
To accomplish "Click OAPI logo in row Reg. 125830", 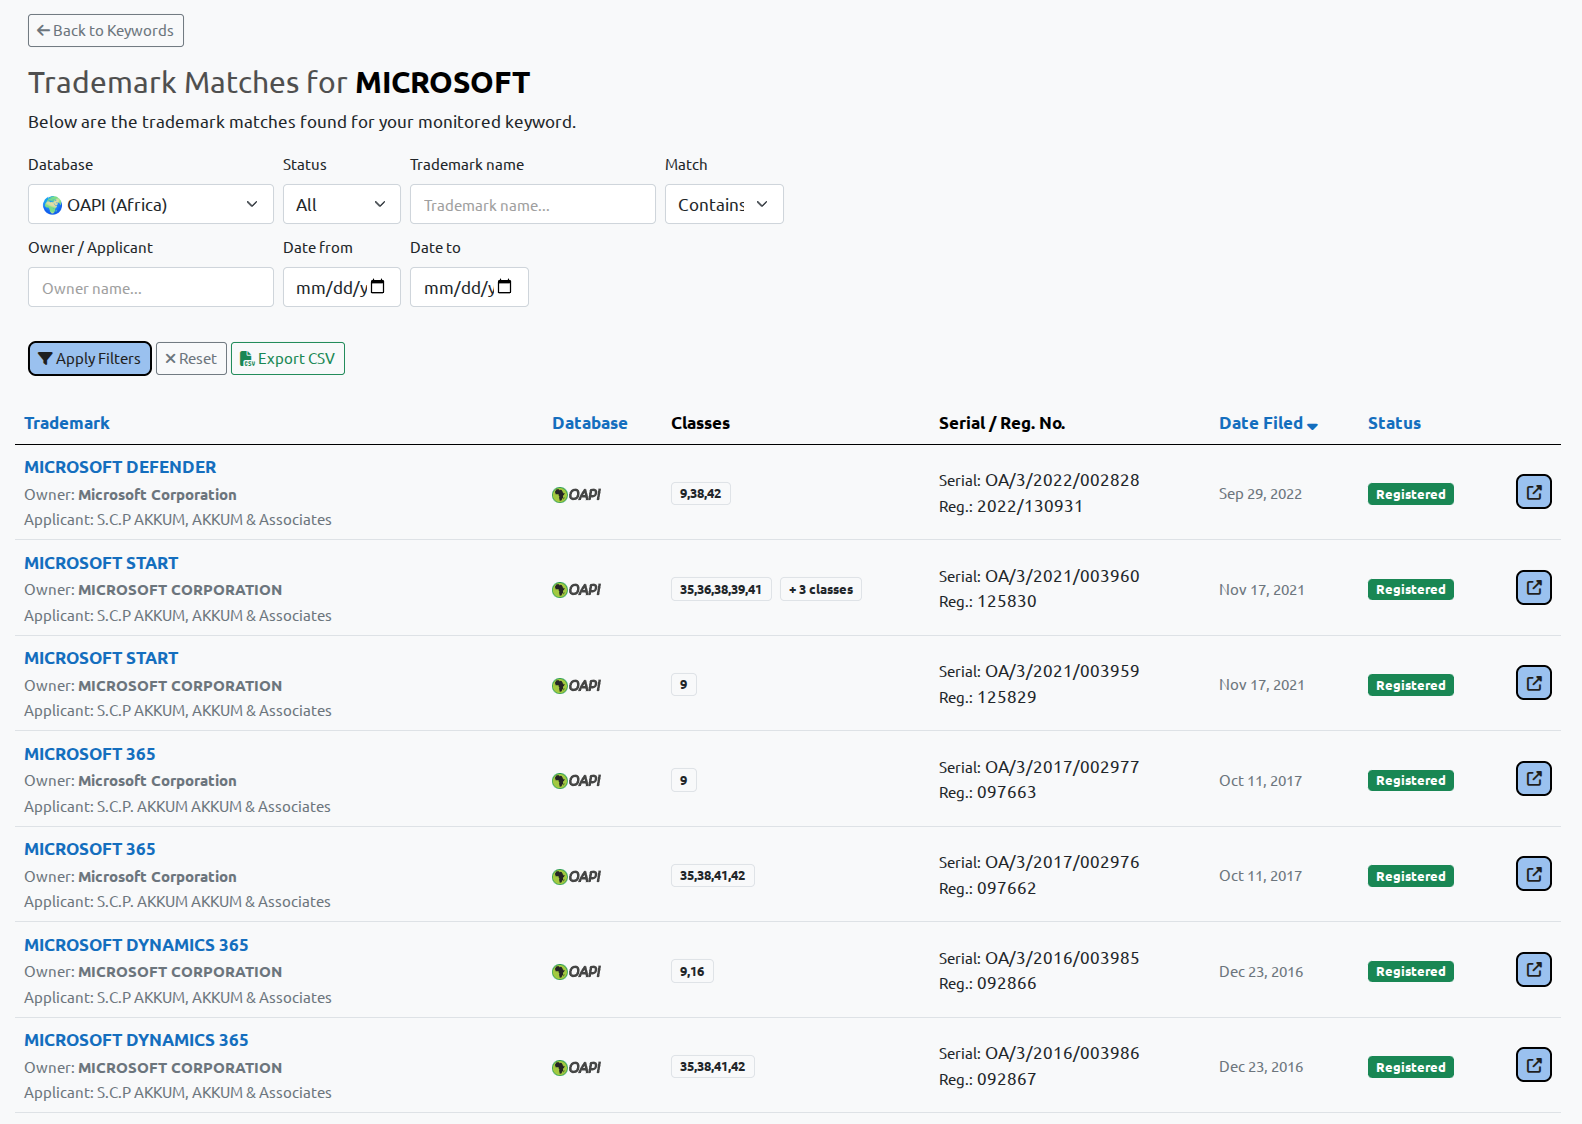I will click(x=576, y=590).
